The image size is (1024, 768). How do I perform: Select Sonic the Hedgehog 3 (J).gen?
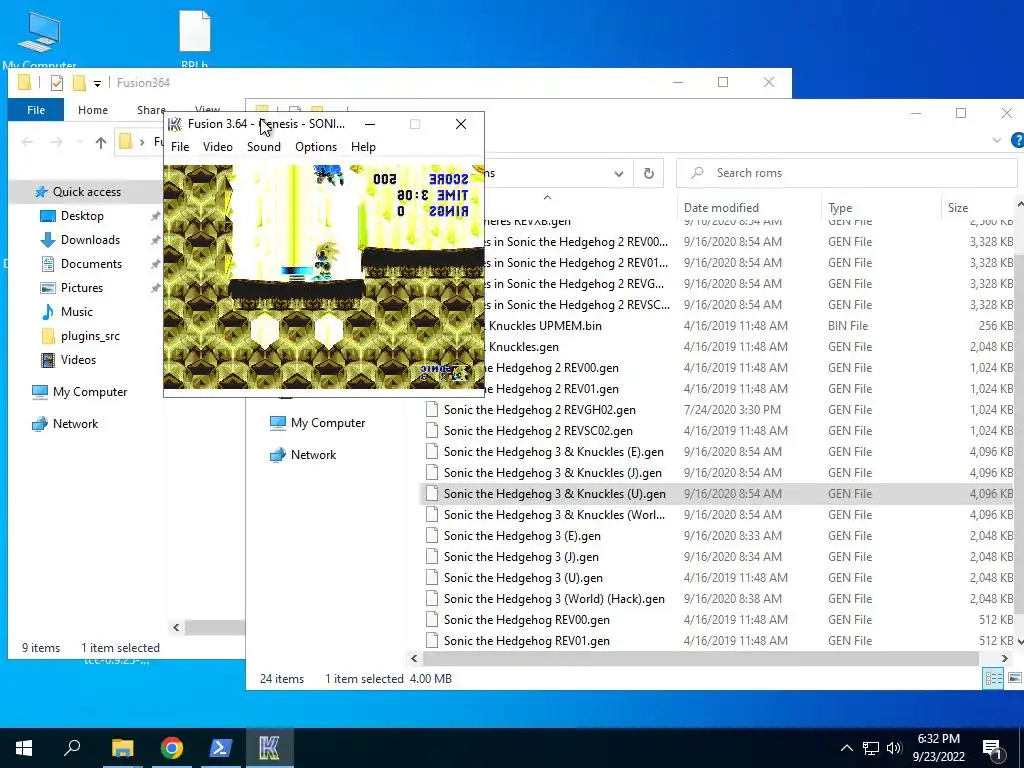click(x=520, y=557)
